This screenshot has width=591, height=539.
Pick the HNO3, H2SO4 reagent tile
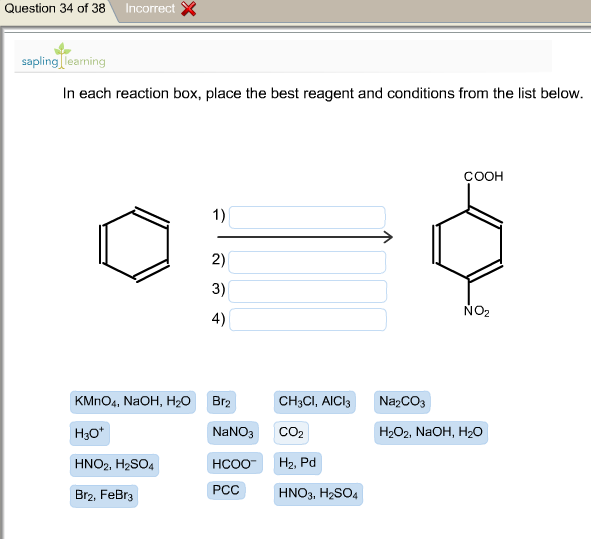click(x=318, y=494)
